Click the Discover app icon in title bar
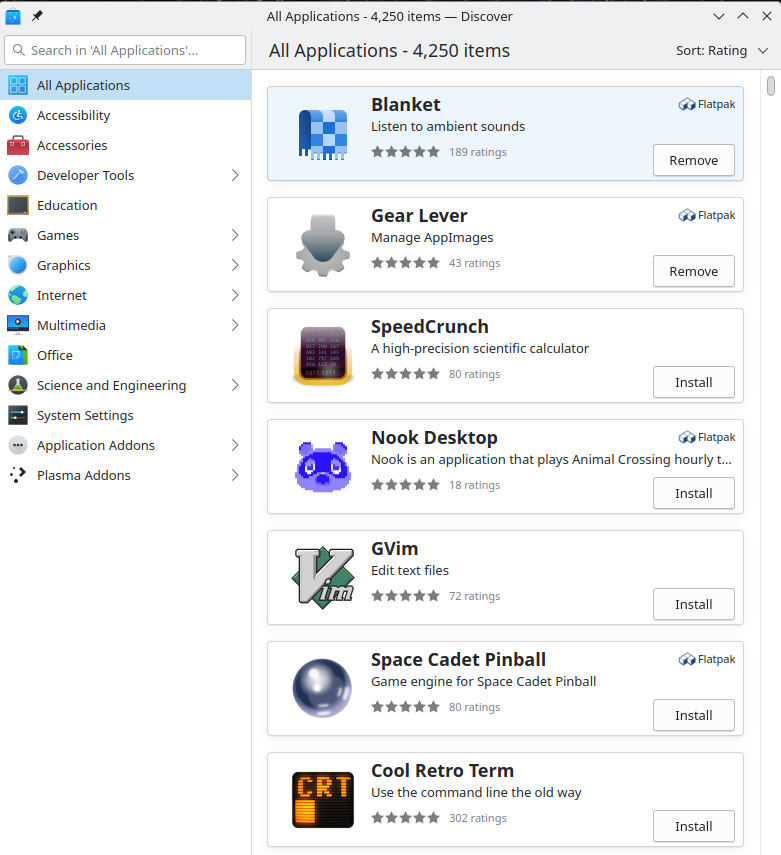This screenshot has width=781, height=855. click(x=13, y=16)
